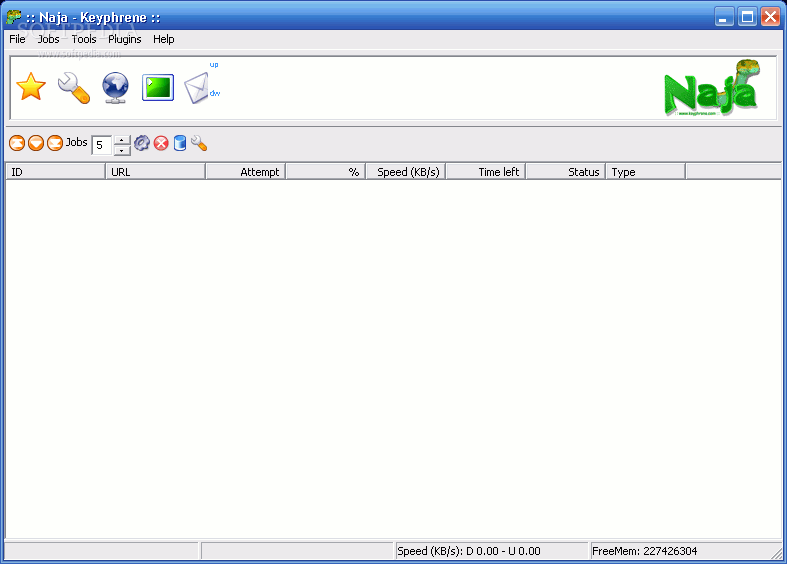Image resolution: width=787 pixels, height=564 pixels.
Task: Sort by the % column header
Action: click(326, 172)
